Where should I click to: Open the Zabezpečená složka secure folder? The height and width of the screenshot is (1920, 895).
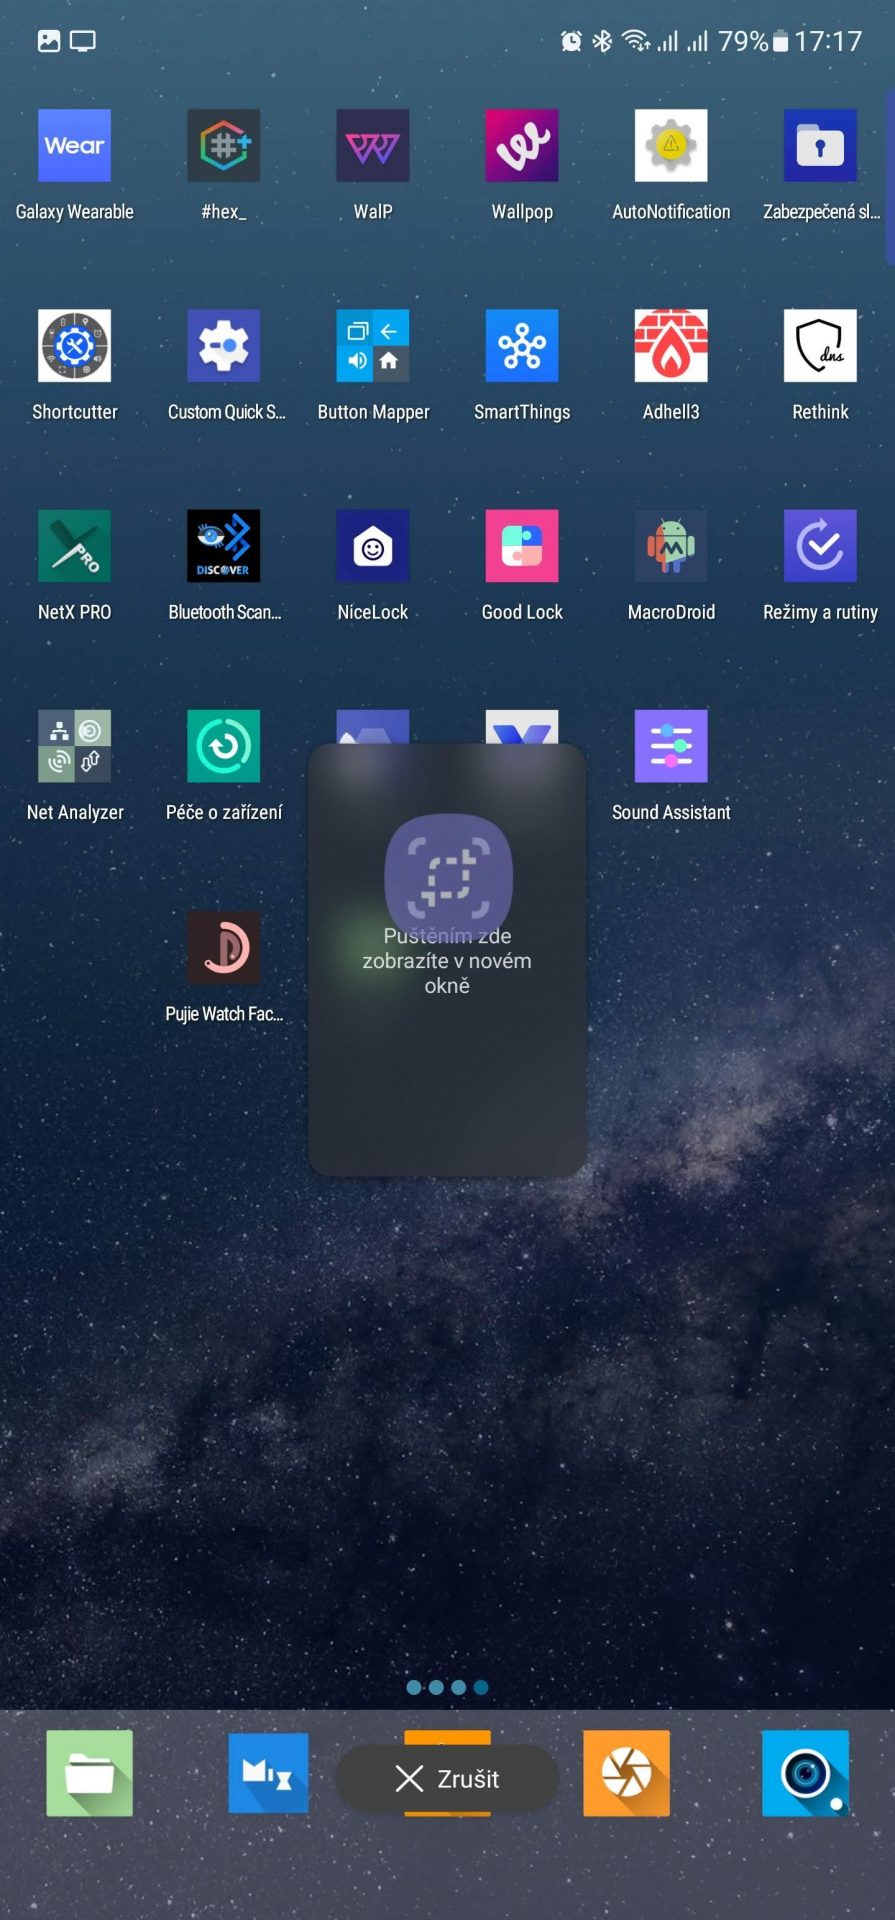point(820,146)
